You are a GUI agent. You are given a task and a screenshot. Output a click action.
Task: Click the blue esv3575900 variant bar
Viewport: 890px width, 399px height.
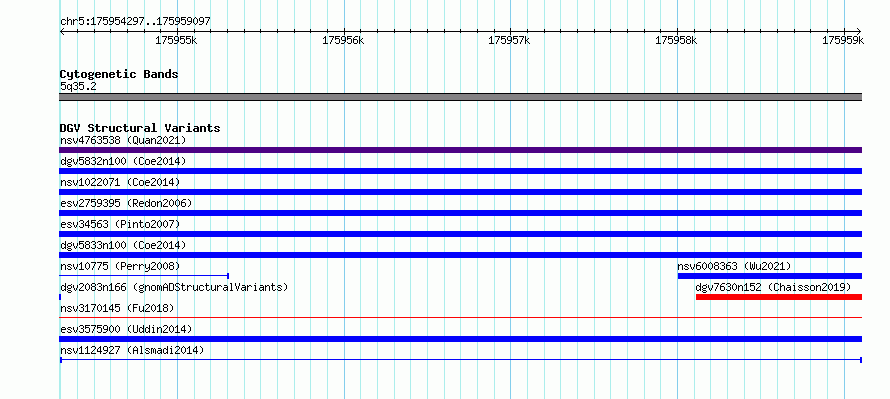(460, 339)
